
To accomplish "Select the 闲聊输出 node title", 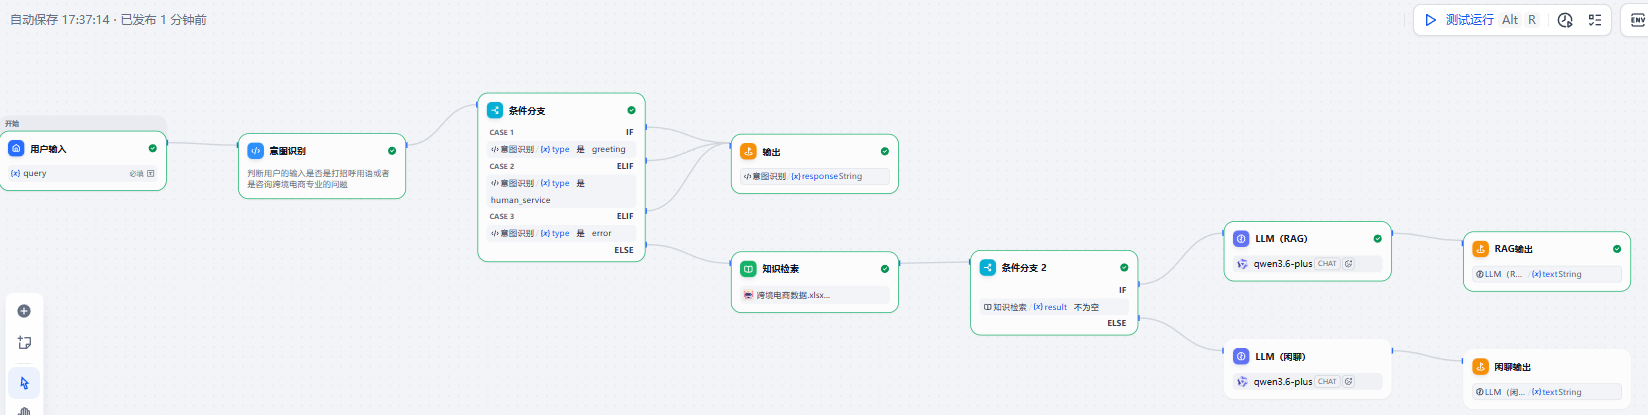I will pyautogui.click(x=1512, y=367).
